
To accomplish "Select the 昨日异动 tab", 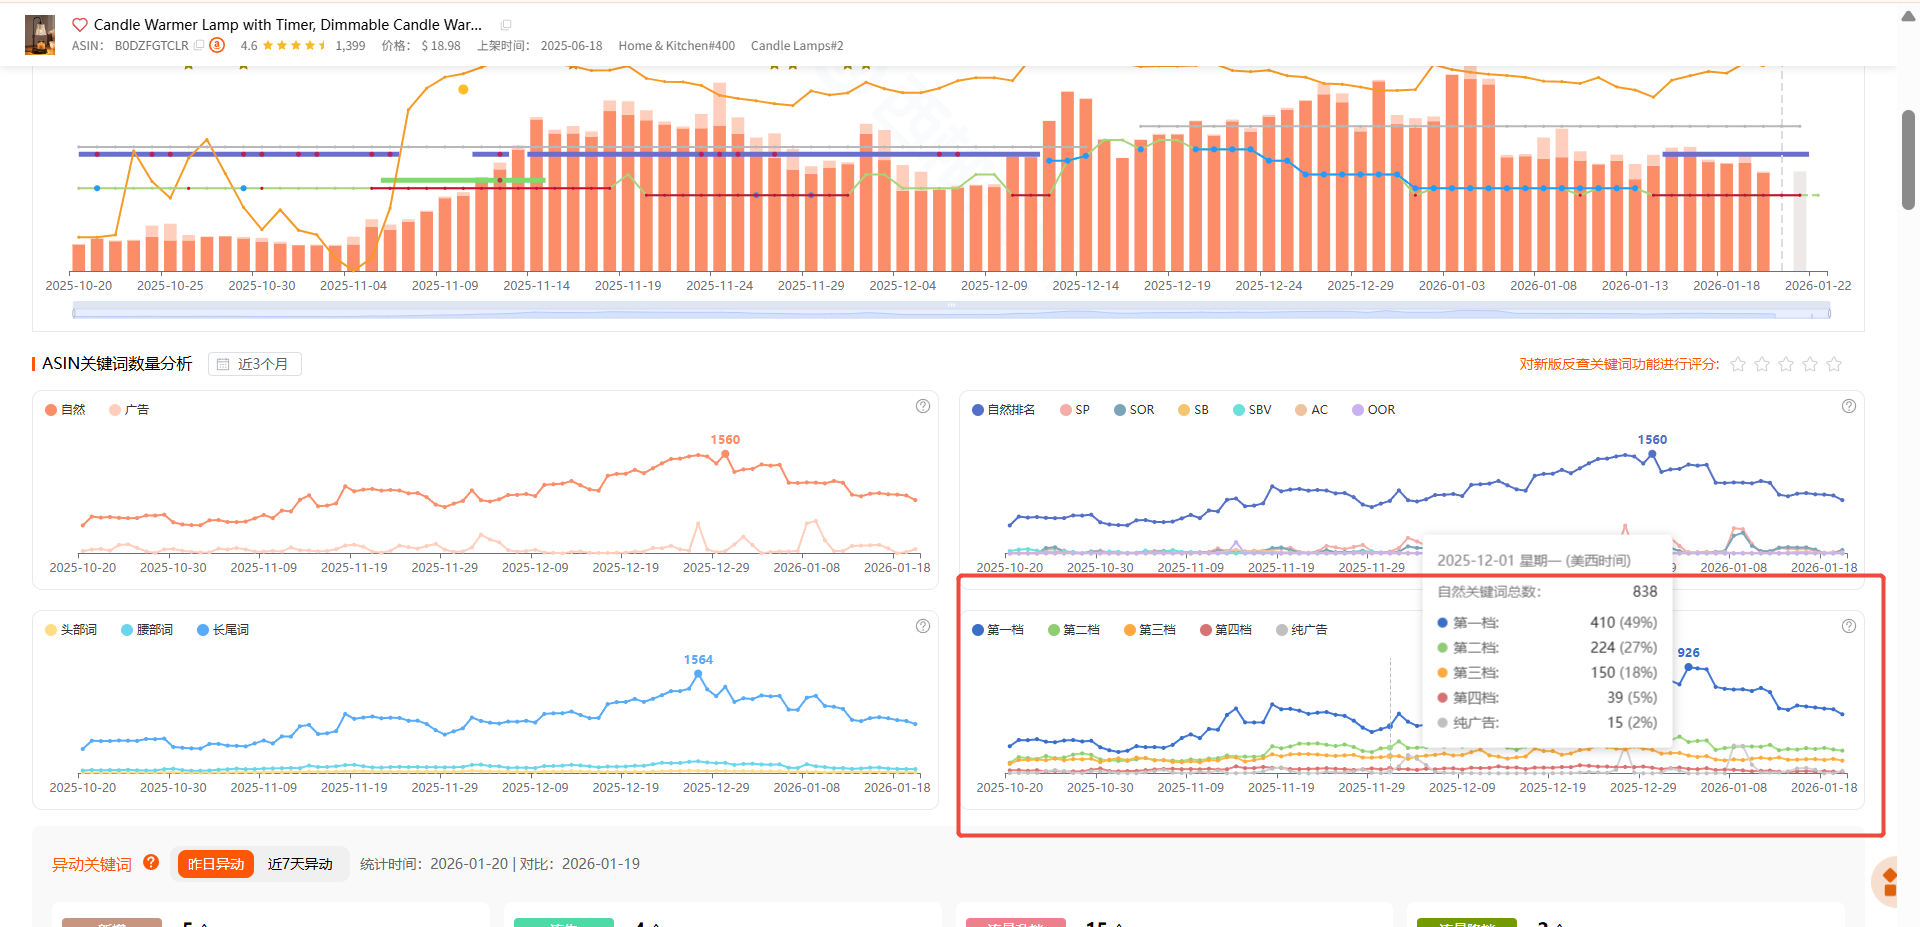I will (x=216, y=864).
